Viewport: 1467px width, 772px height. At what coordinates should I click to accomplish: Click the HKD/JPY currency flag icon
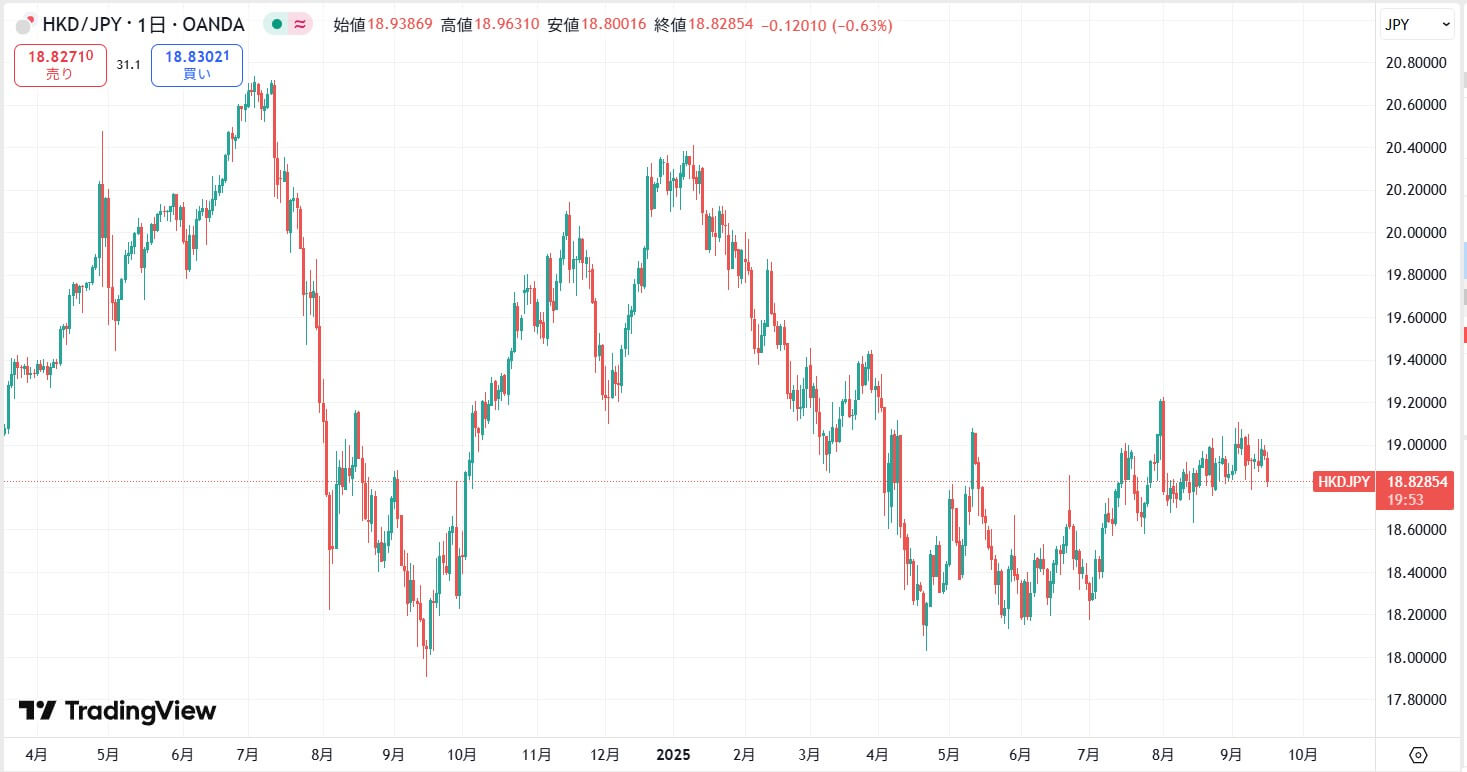click(25, 25)
